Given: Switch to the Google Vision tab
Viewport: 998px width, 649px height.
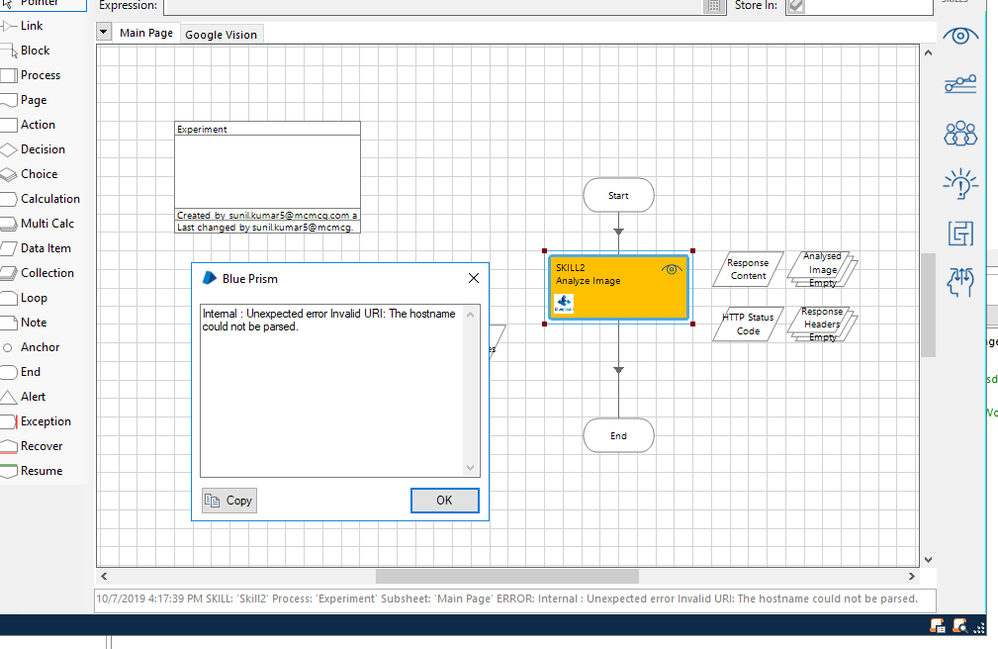Looking at the screenshot, I should (x=221, y=35).
